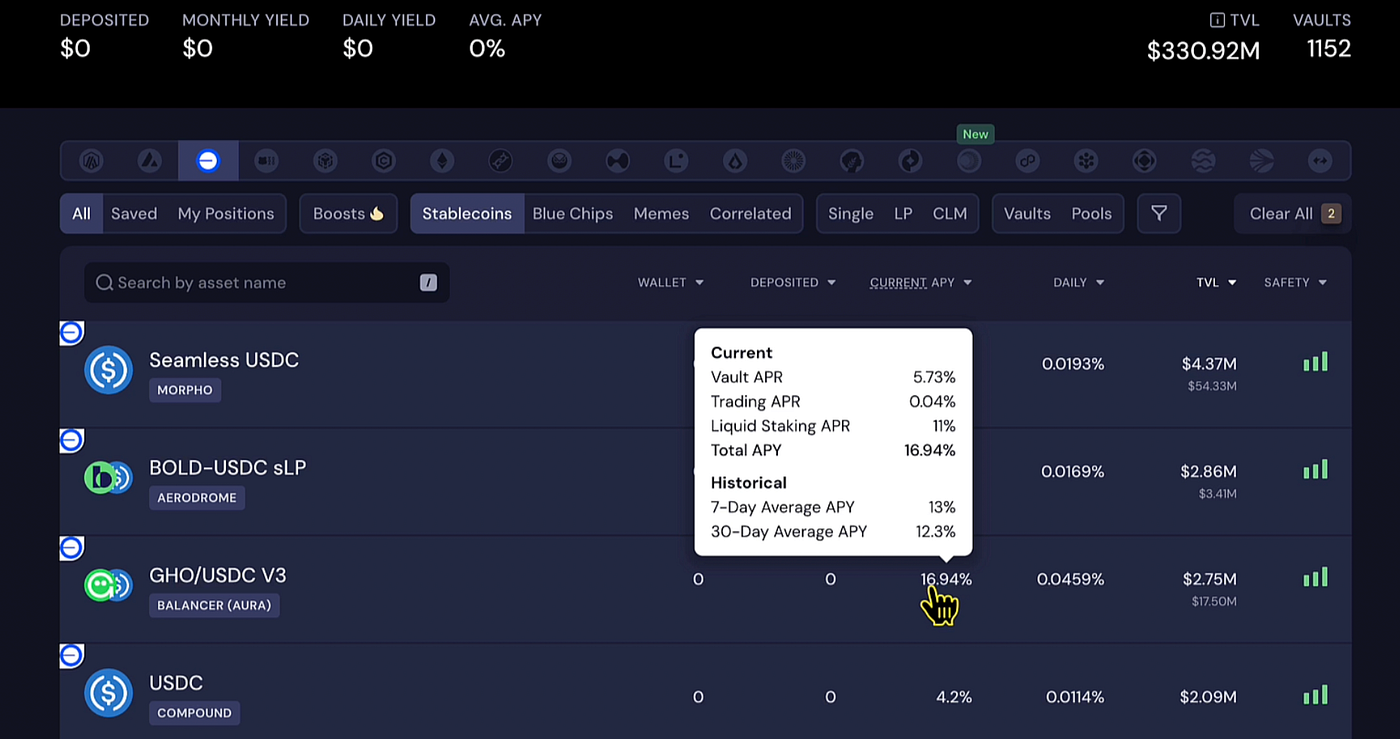Click the GHO/USDC V3 token pair icon

tap(108, 586)
